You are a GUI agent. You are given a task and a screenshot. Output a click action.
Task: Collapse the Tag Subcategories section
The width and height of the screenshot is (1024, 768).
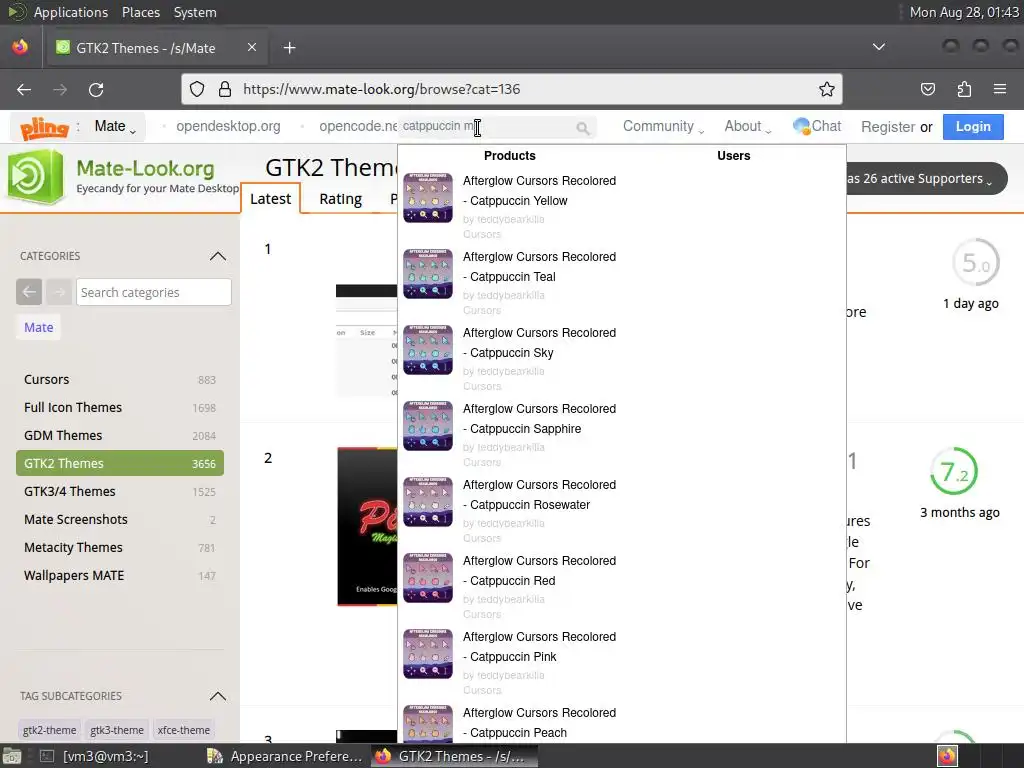(217, 696)
